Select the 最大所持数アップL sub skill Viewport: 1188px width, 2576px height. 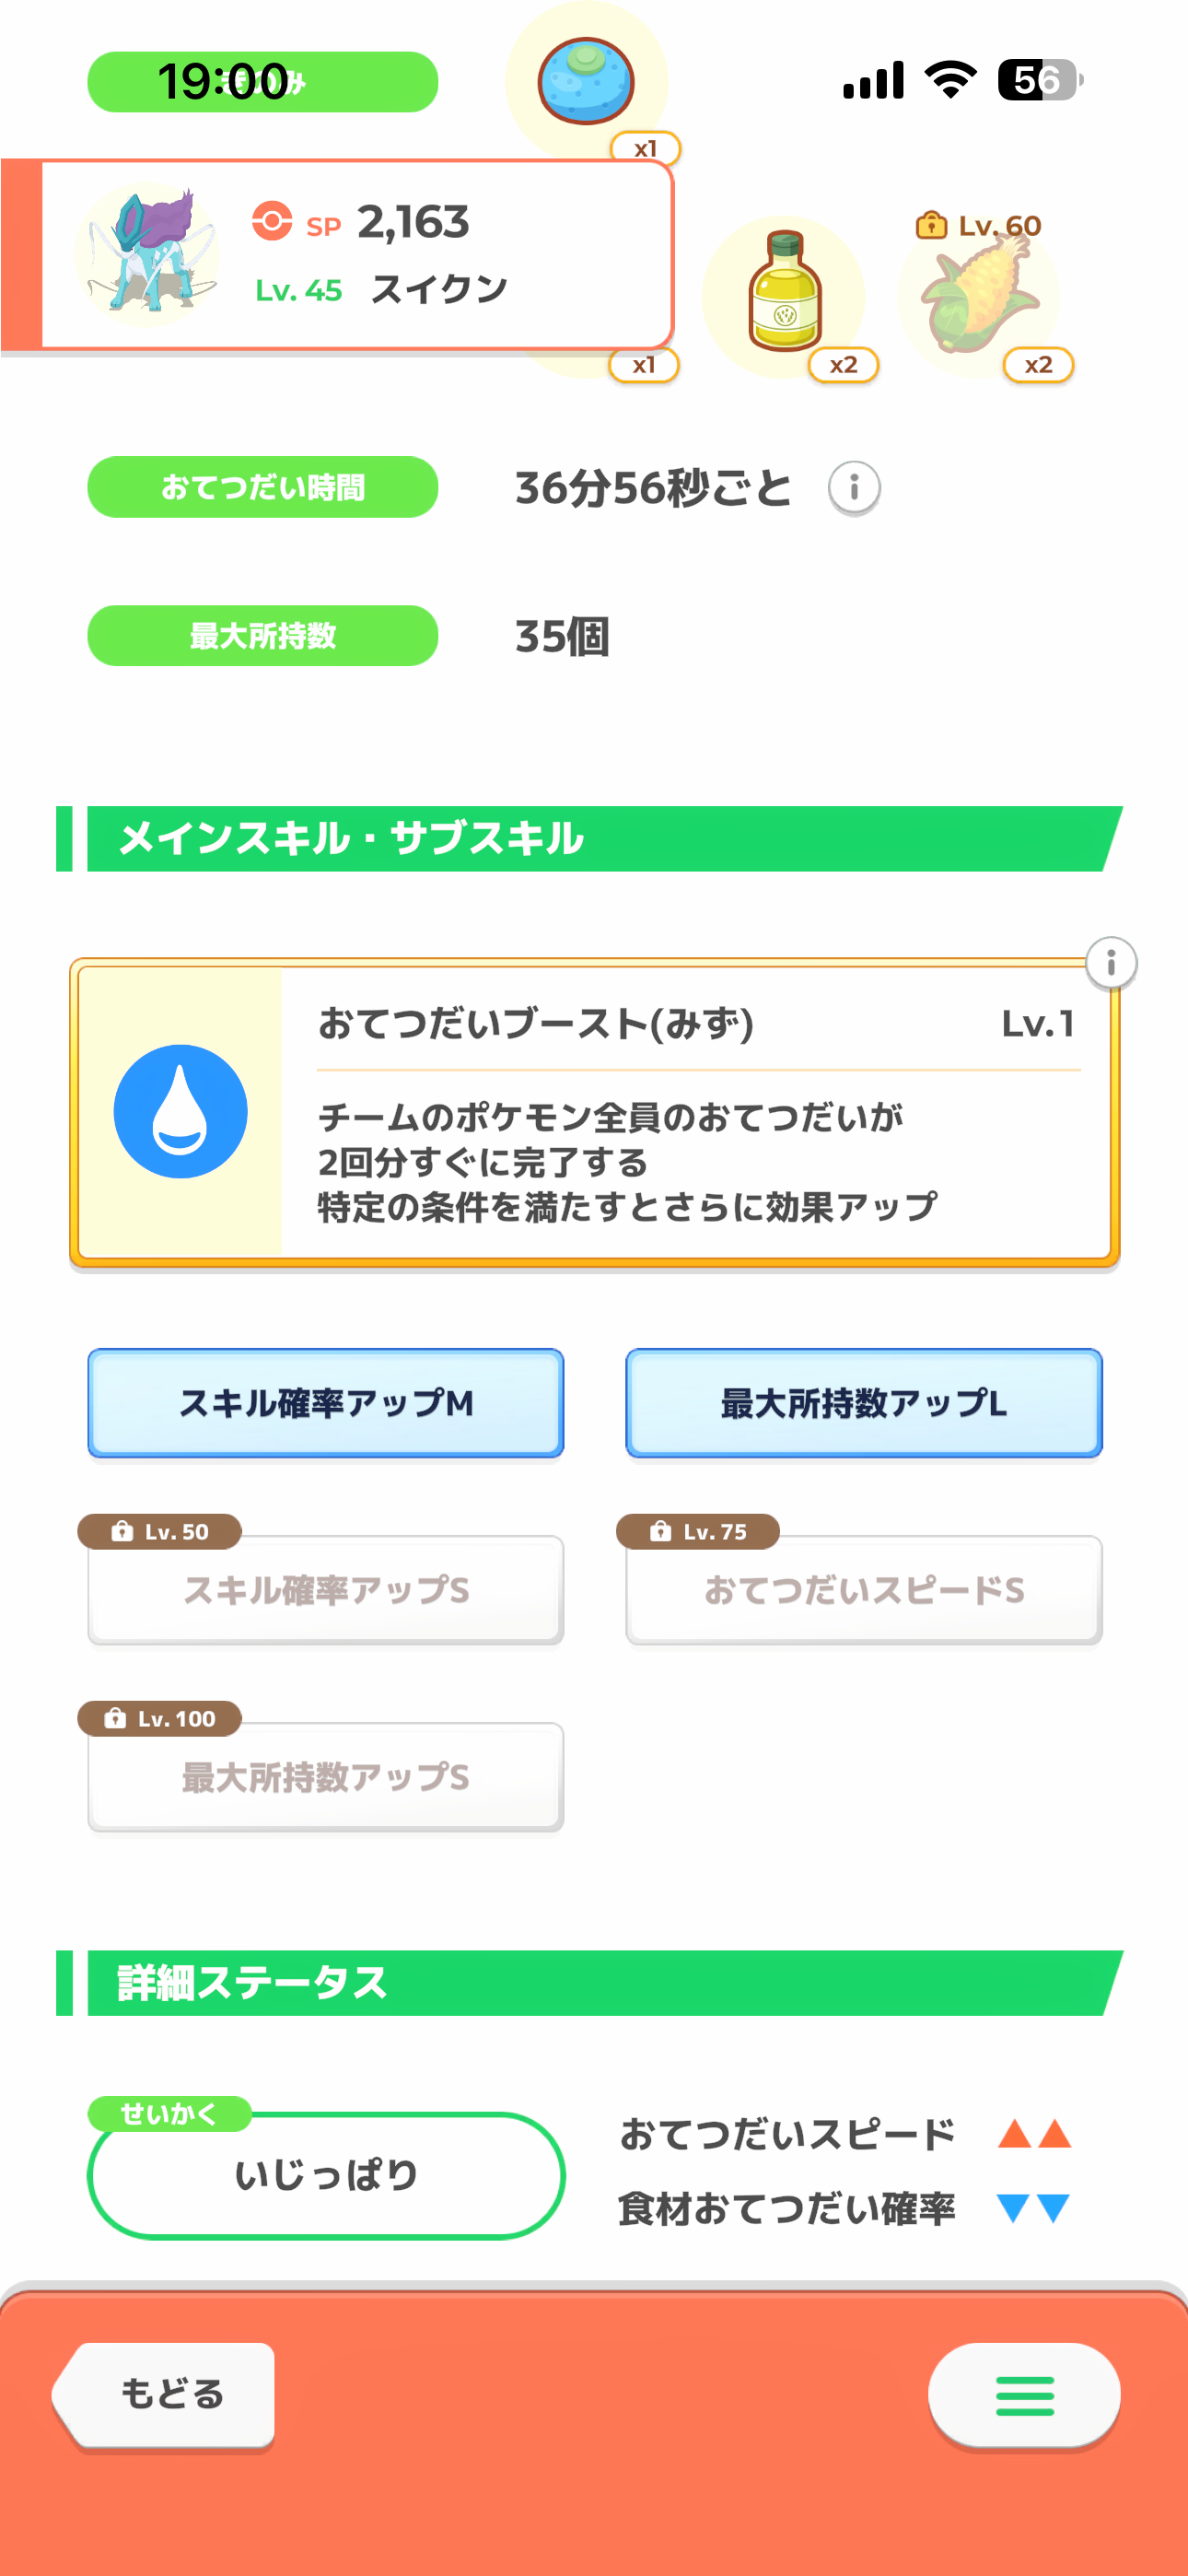[864, 1403]
